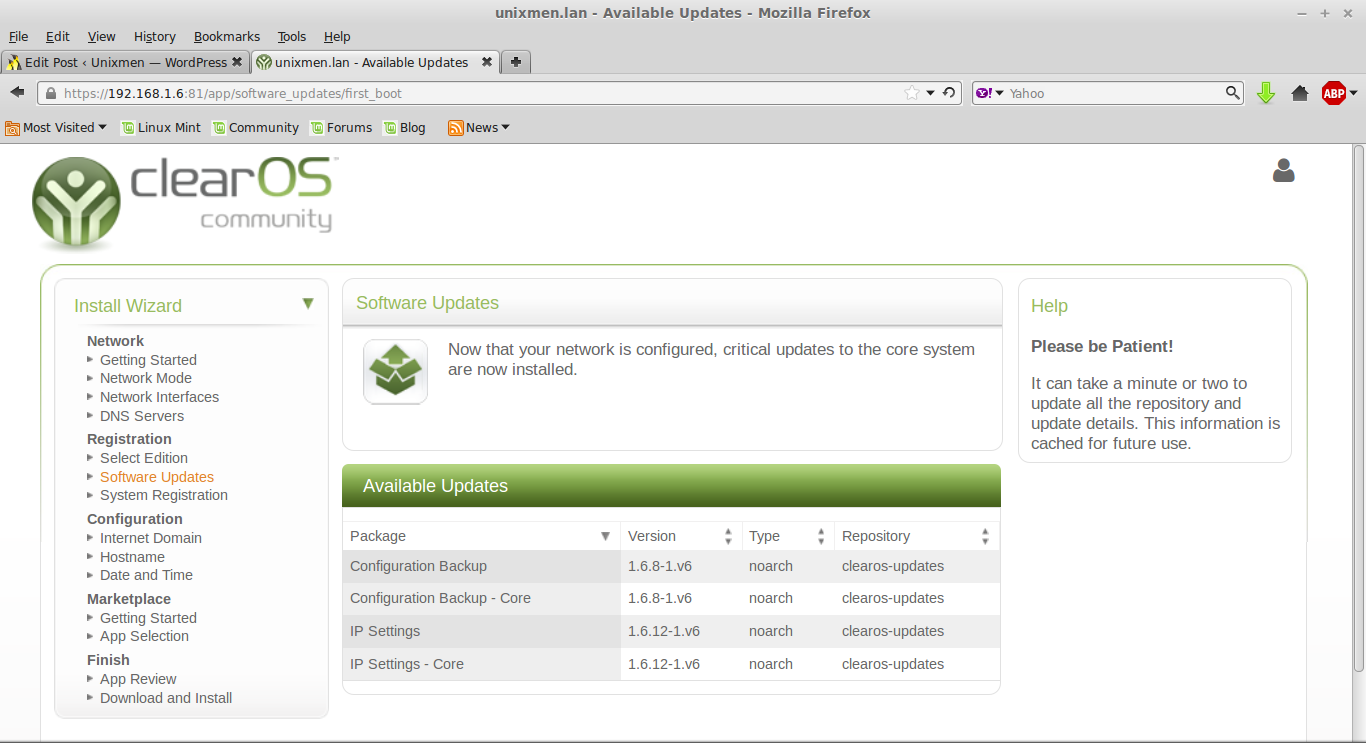Open the View menu
Image resolution: width=1366 pixels, height=743 pixels.
[101, 36]
